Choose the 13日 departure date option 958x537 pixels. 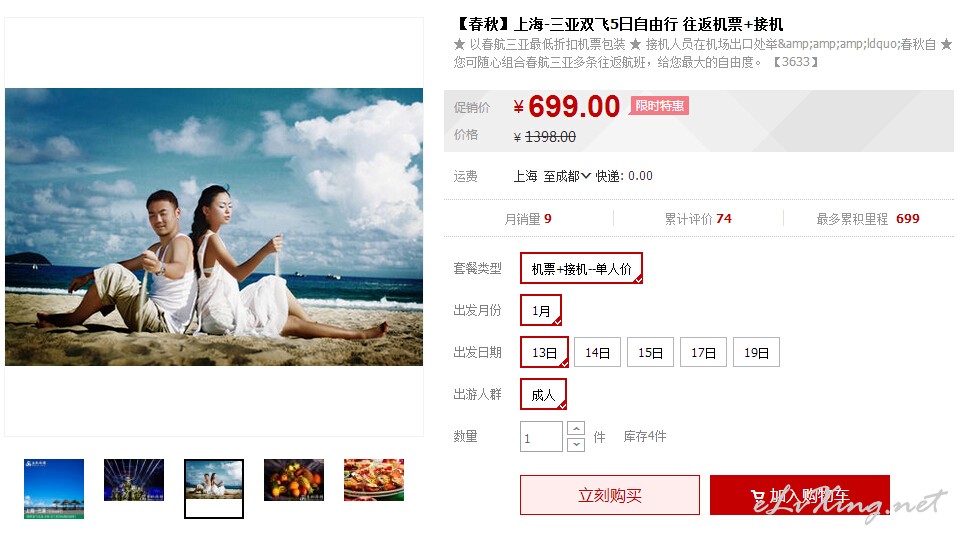(544, 353)
